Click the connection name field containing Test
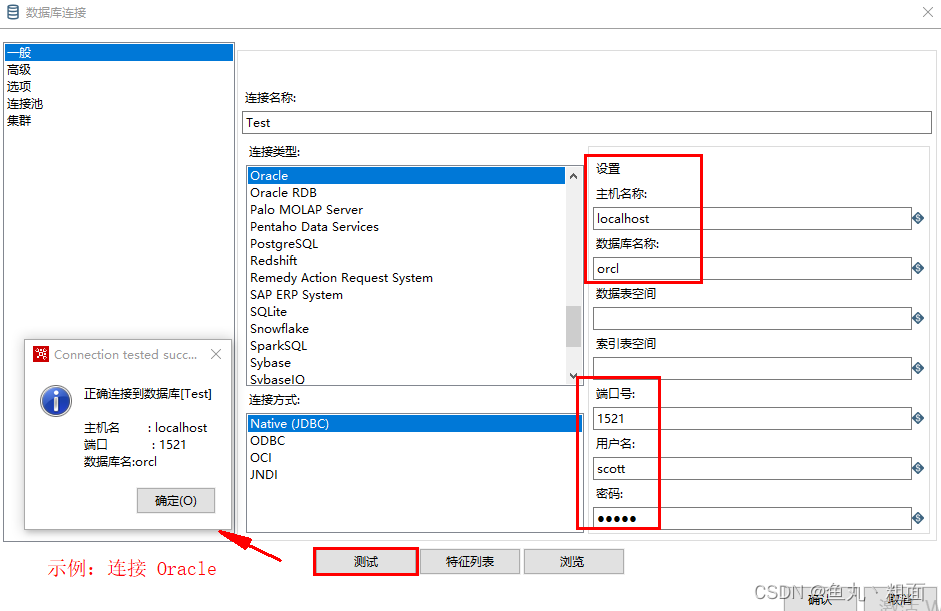Screen dimensions: 941x611 pos(587,122)
